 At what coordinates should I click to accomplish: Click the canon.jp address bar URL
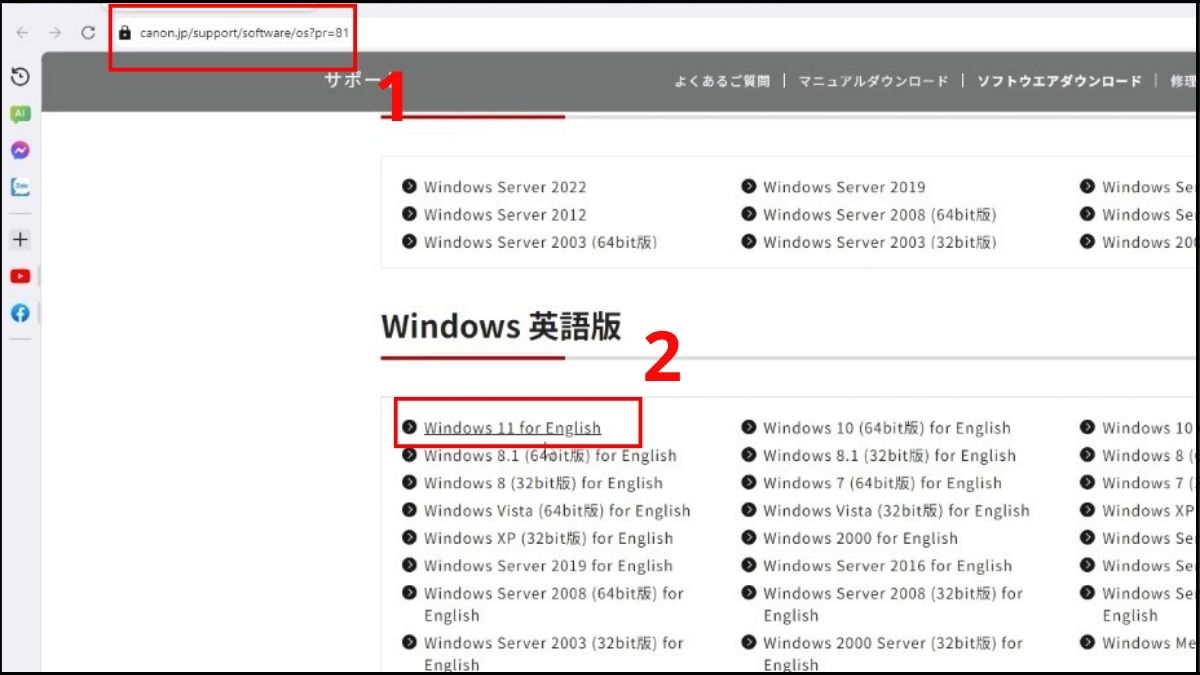coord(244,32)
